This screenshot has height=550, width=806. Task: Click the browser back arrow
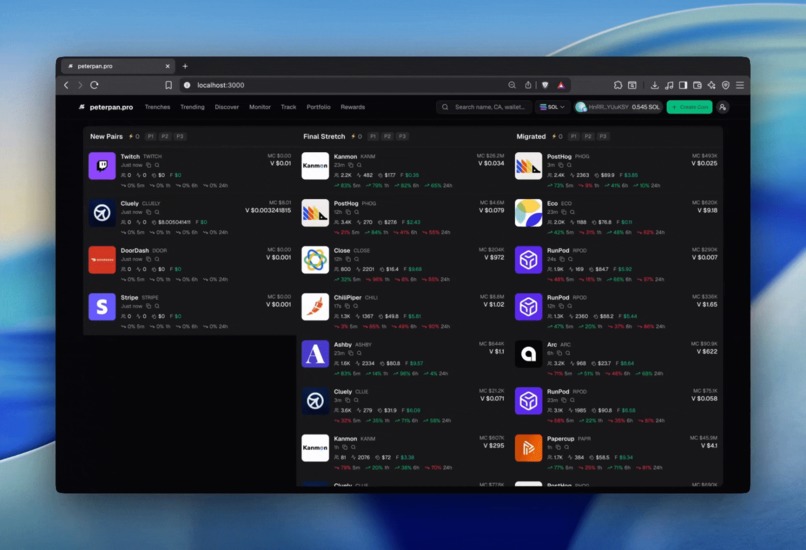point(66,85)
